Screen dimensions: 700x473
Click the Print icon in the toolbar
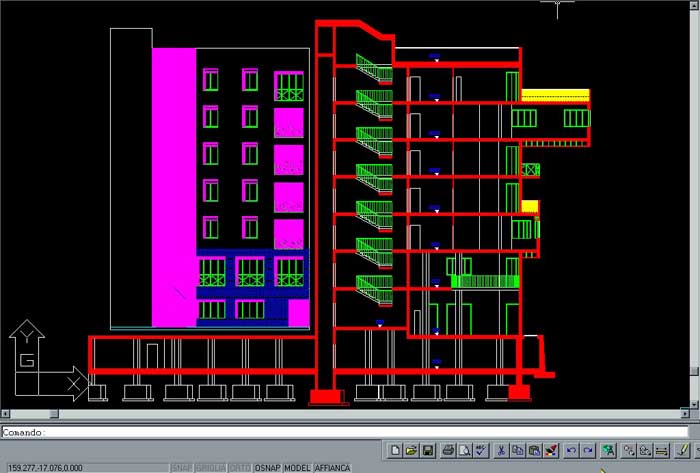[449, 451]
